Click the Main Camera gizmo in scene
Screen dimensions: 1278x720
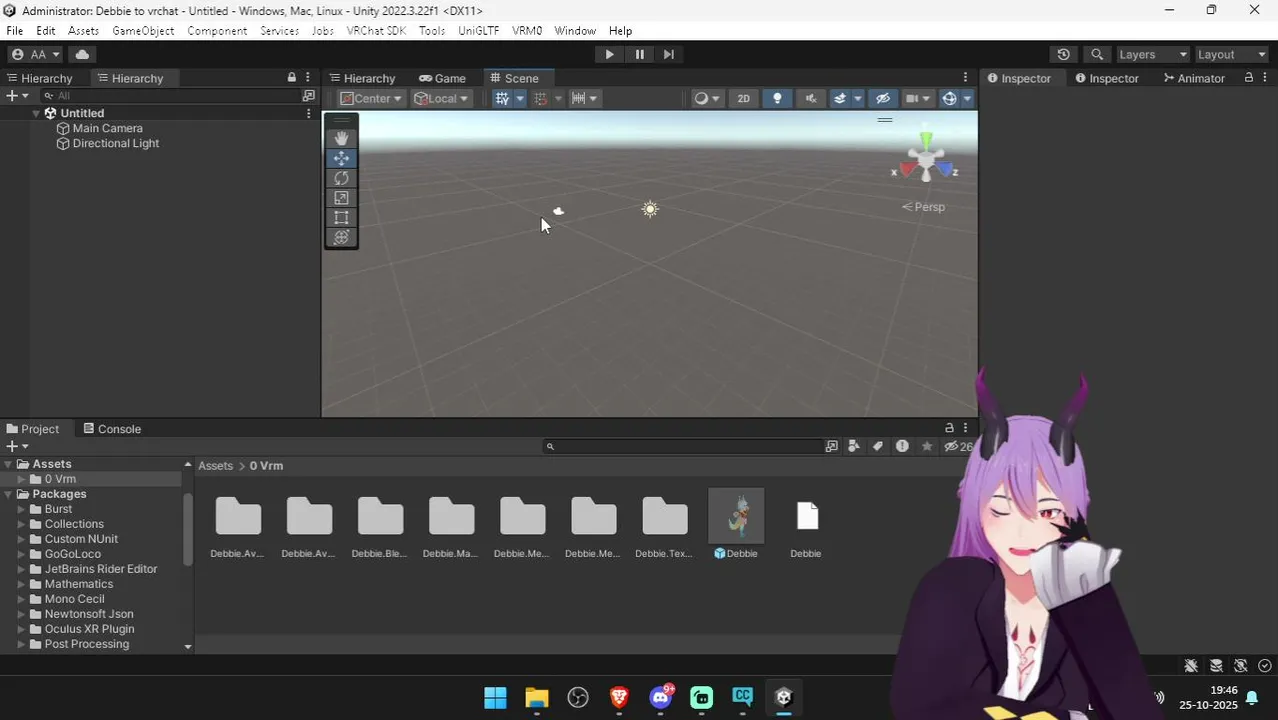(x=558, y=211)
